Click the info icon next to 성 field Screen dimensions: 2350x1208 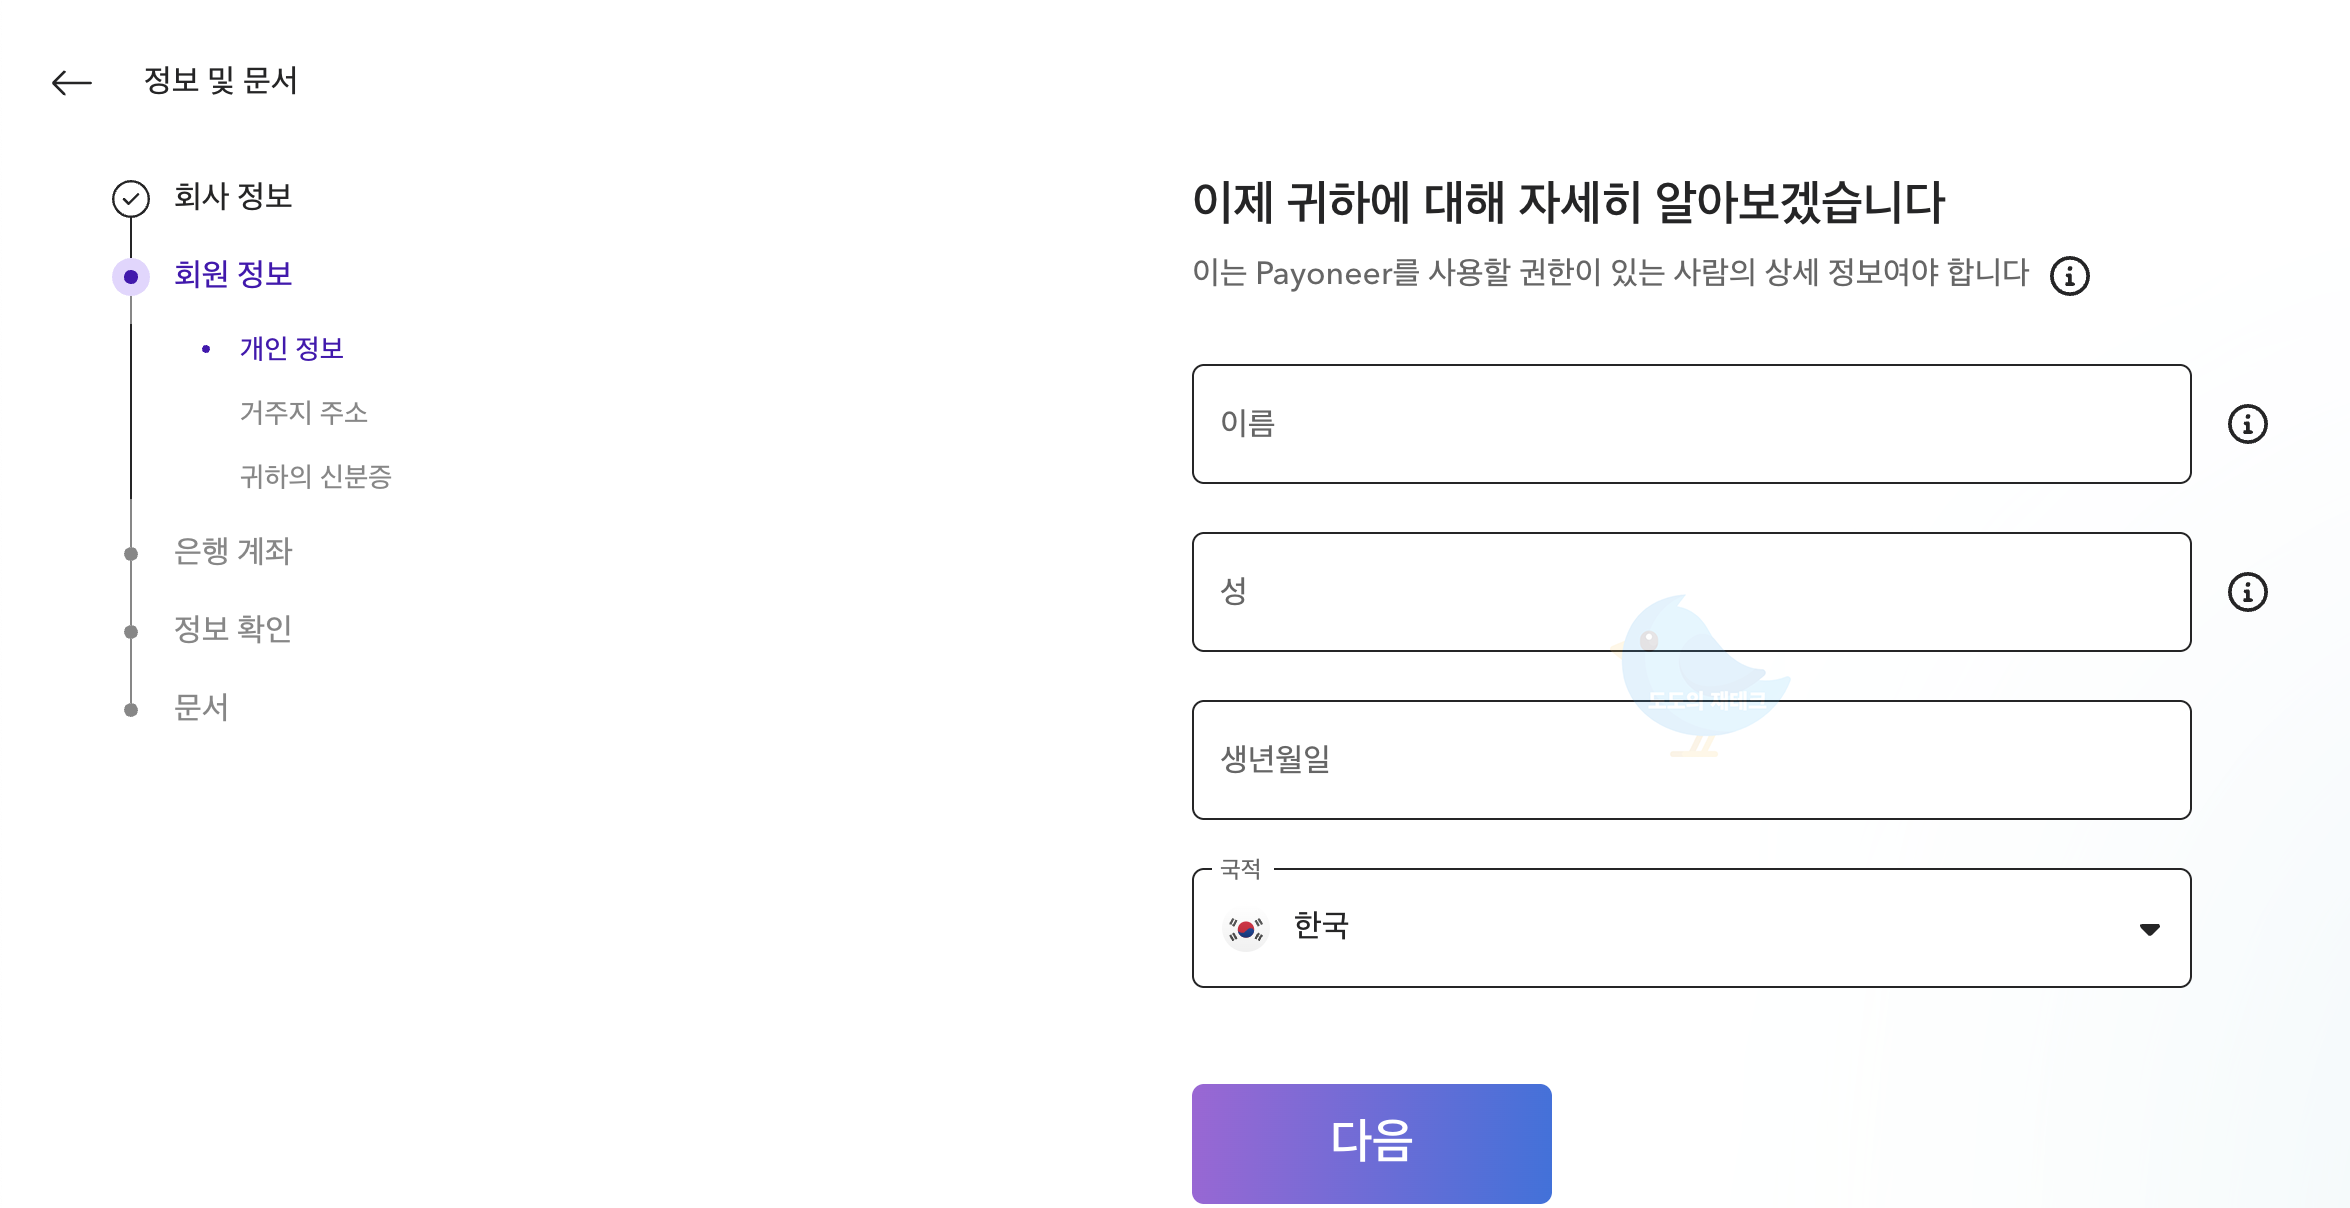2250,592
